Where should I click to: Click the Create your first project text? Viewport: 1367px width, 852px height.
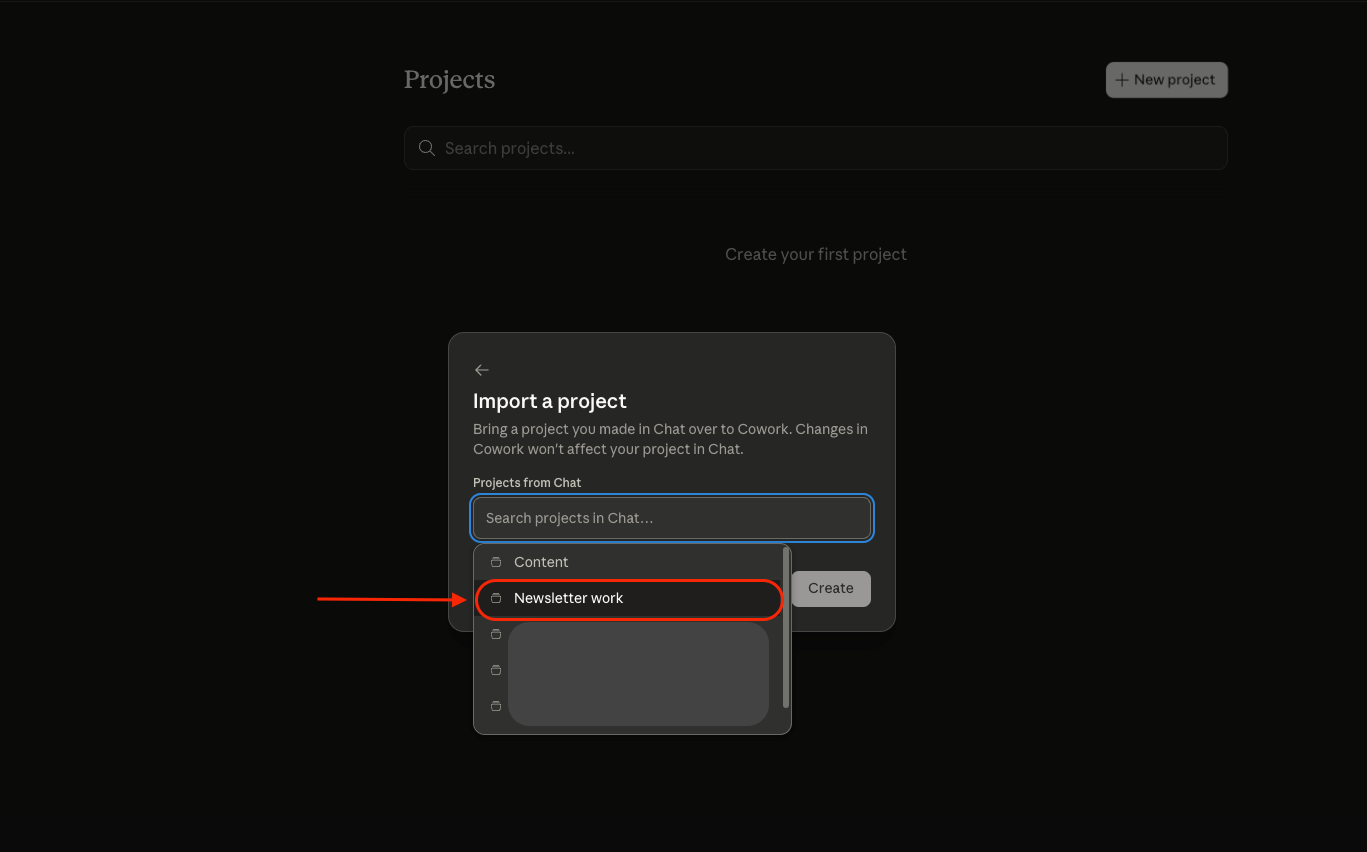point(816,254)
